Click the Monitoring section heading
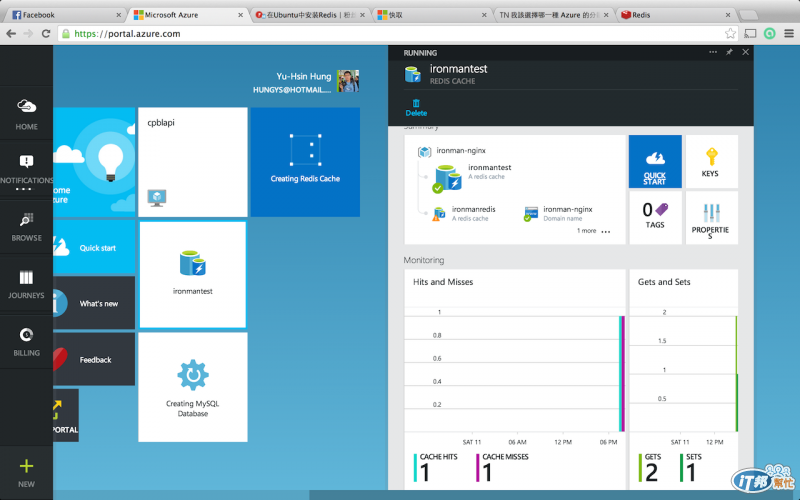The width and height of the screenshot is (800, 500). pyautogui.click(x=423, y=260)
